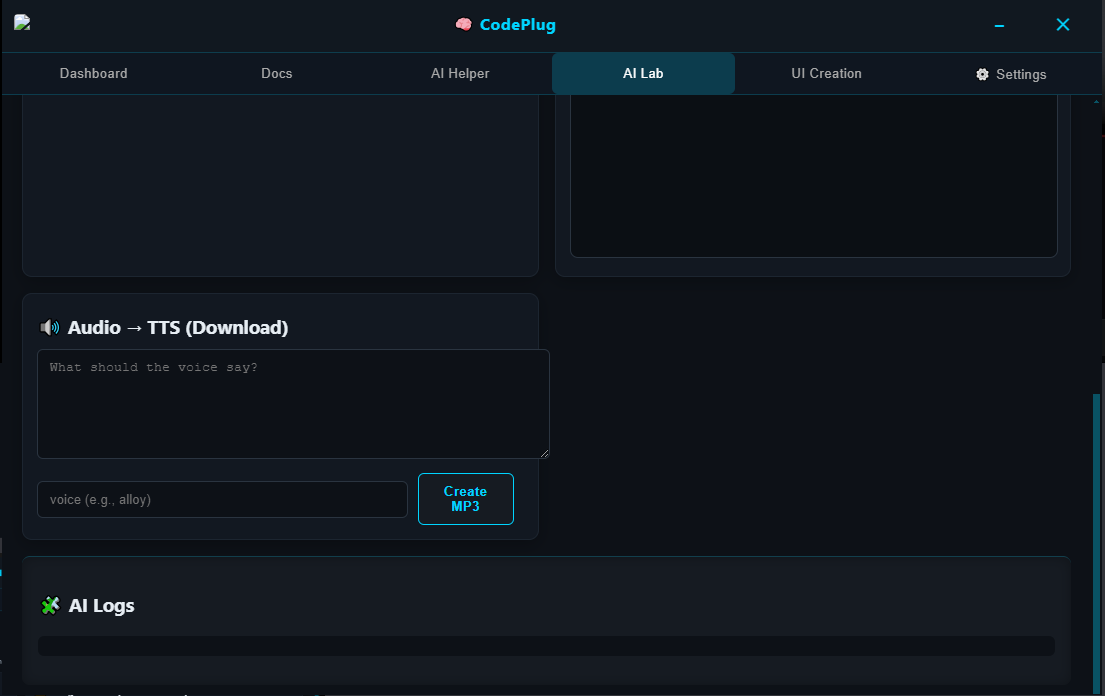The image size is (1105, 696).
Task: Click the 'What should the voice say?' textarea
Action: [x=293, y=403]
